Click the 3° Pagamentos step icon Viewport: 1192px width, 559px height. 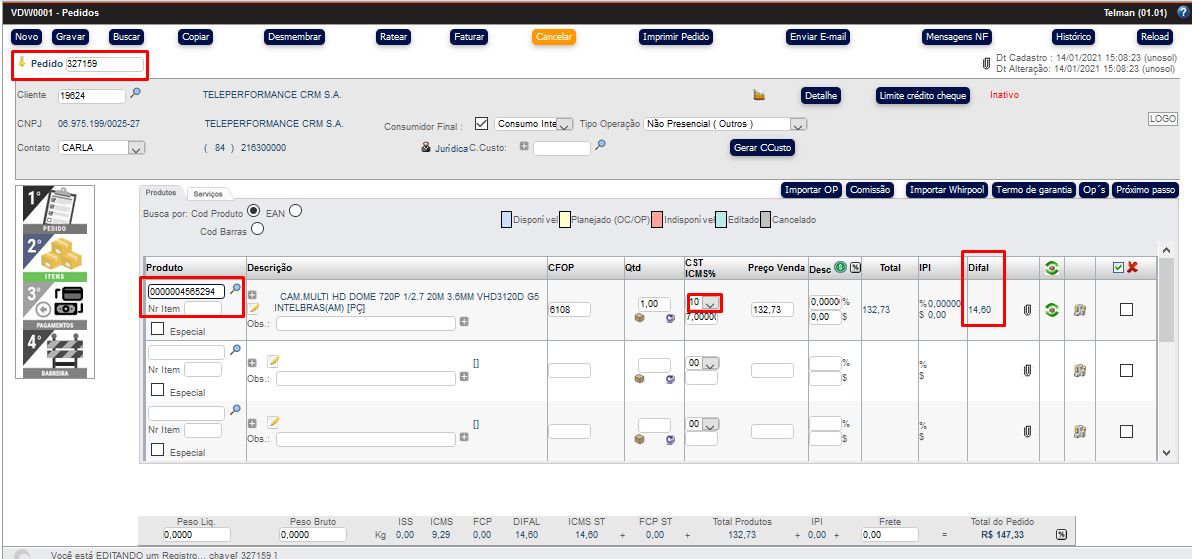coord(56,305)
